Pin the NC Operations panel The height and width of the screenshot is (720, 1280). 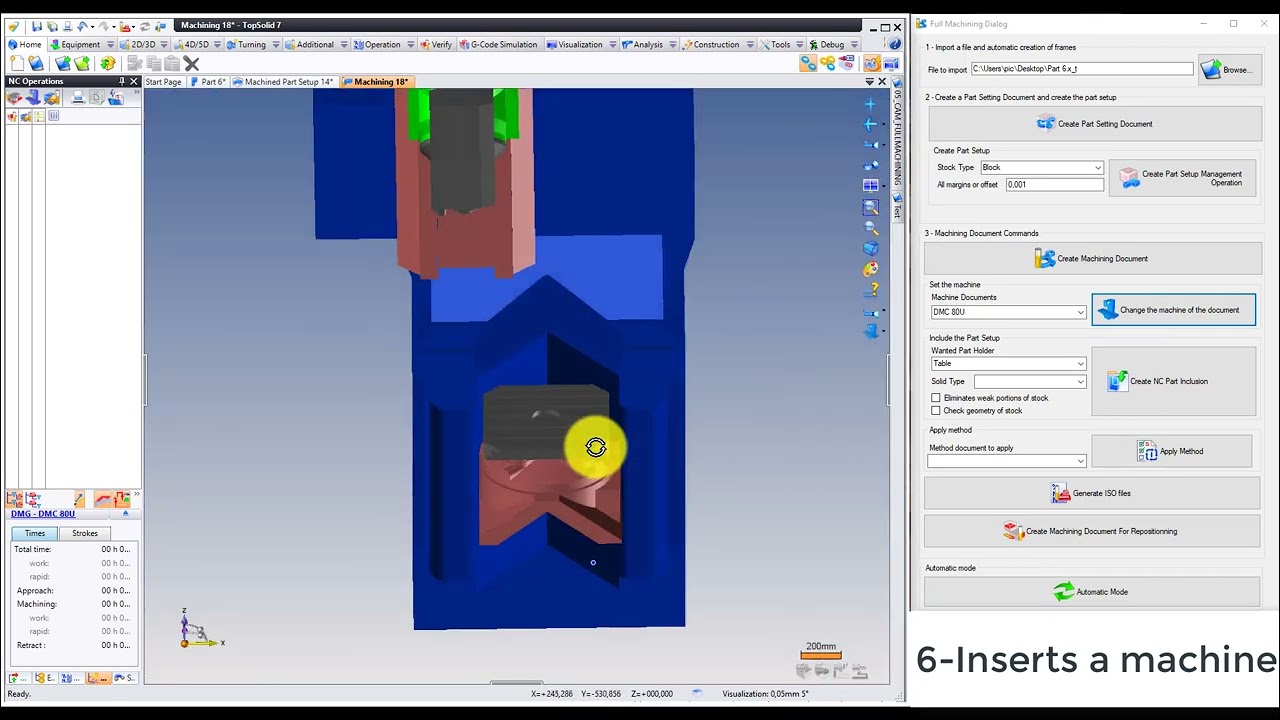[122, 81]
